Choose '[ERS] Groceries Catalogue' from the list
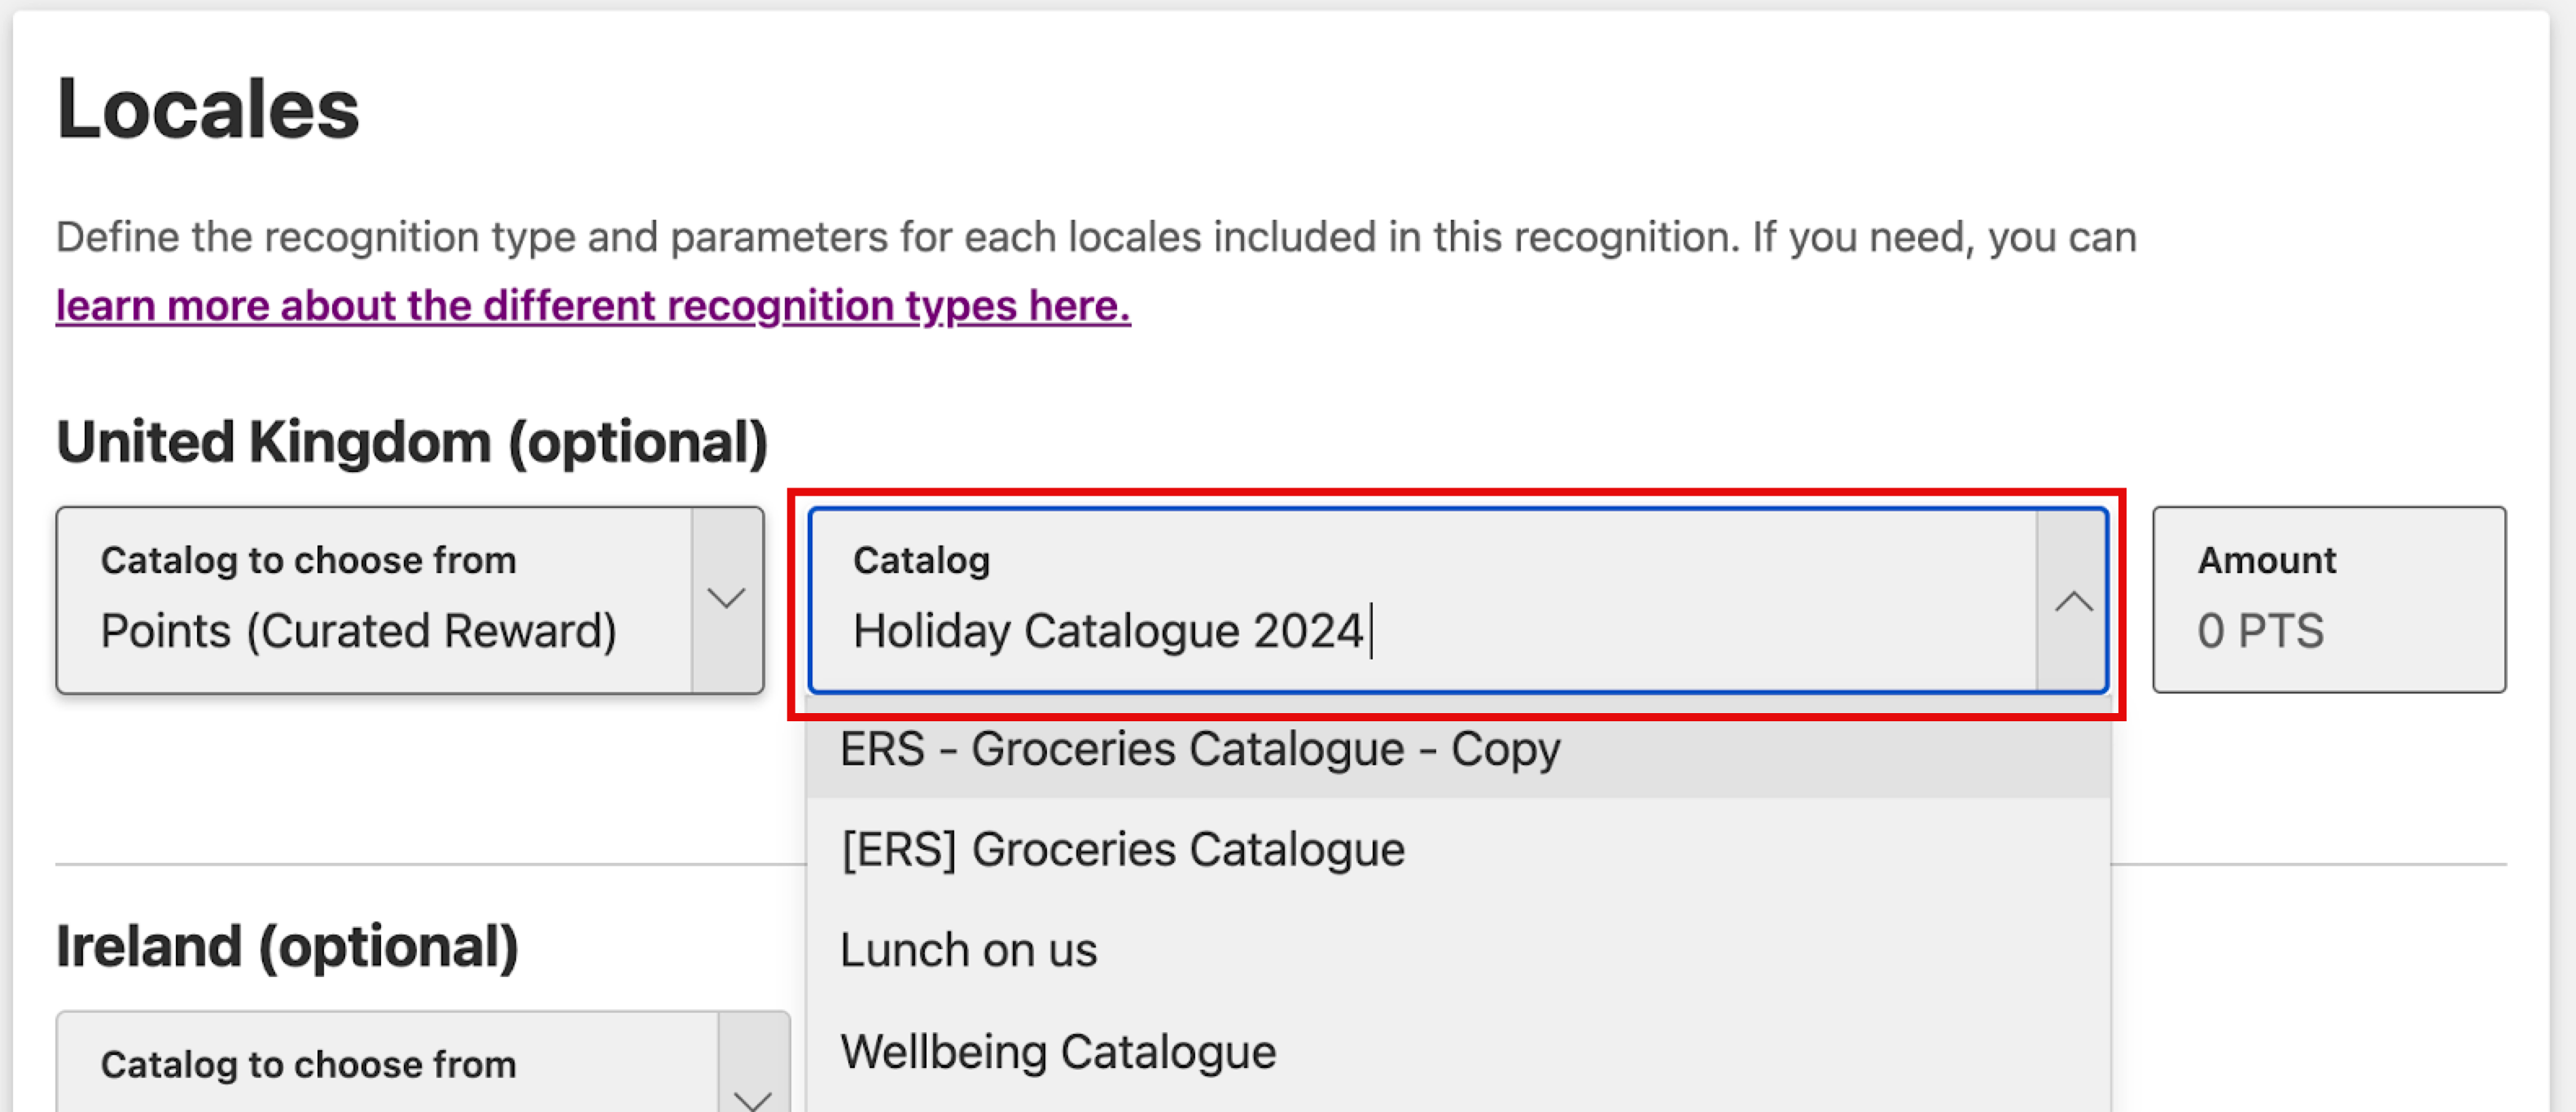Screen dimensions: 2576x1112 (1122, 850)
